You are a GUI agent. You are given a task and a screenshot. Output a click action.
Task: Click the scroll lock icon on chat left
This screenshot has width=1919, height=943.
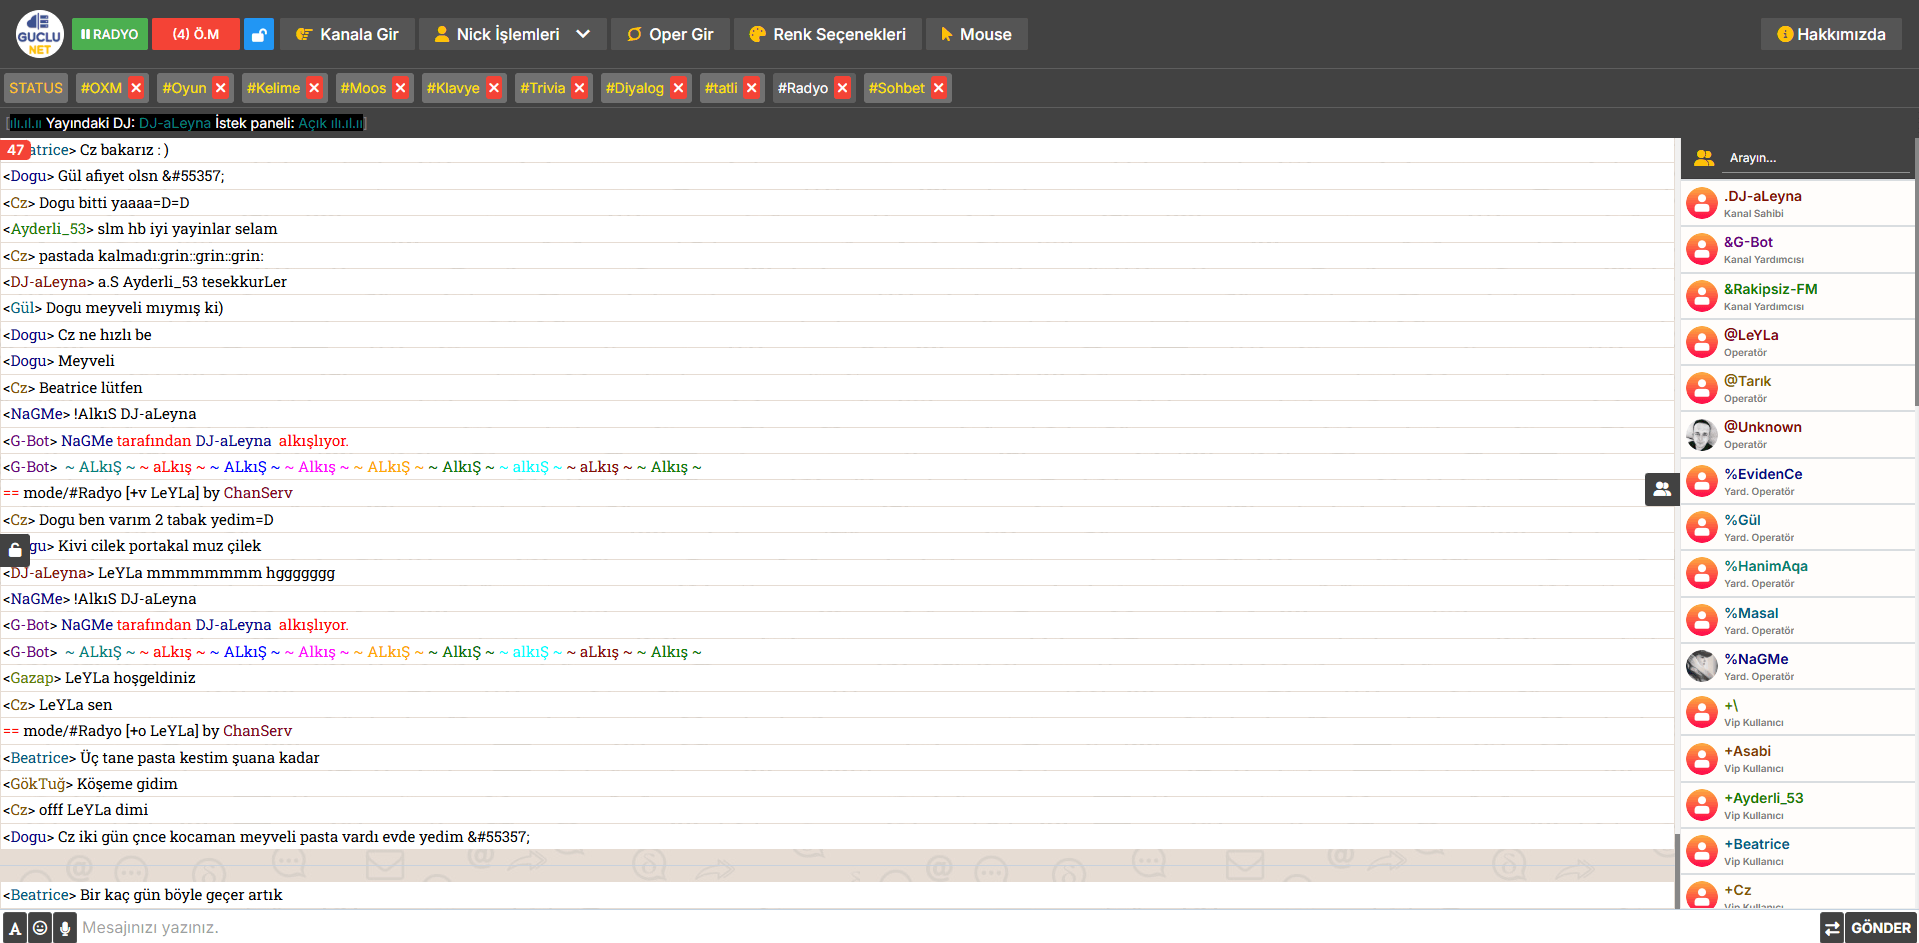(15, 550)
